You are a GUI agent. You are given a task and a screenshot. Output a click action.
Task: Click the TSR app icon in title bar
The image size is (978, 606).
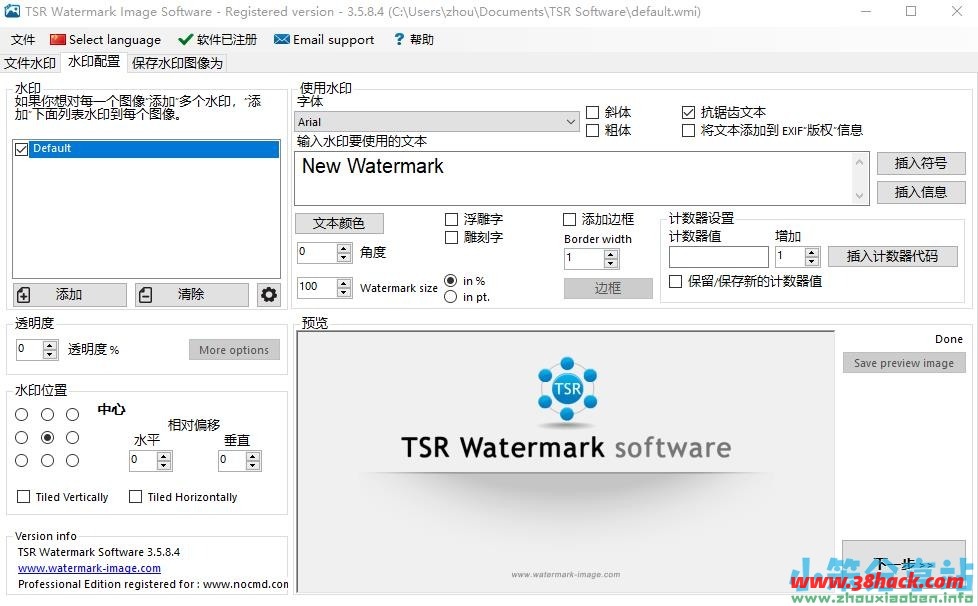pos(12,11)
